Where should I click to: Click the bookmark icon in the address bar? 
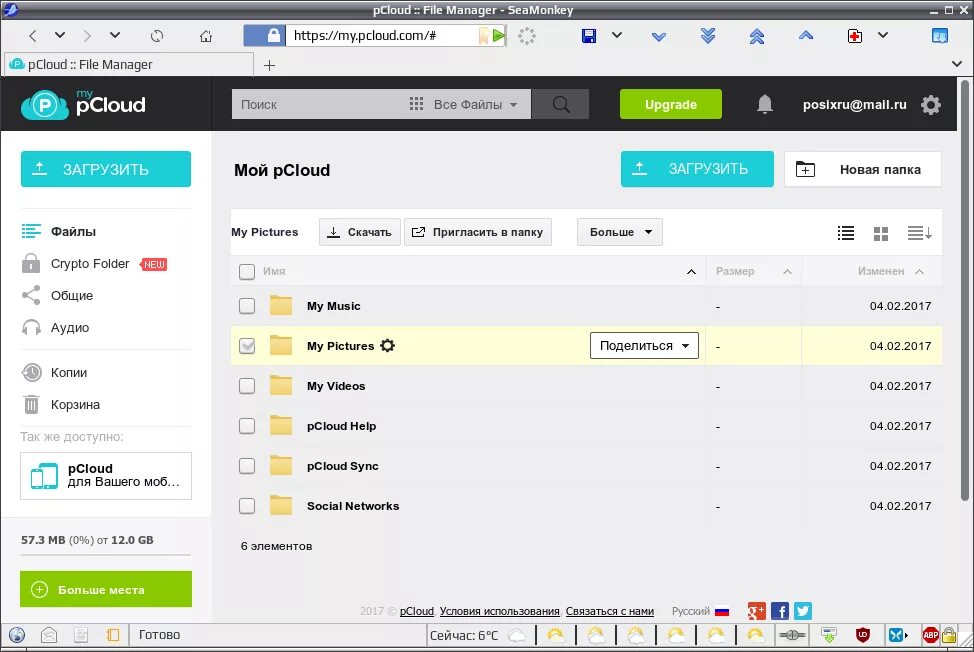pos(484,35)
